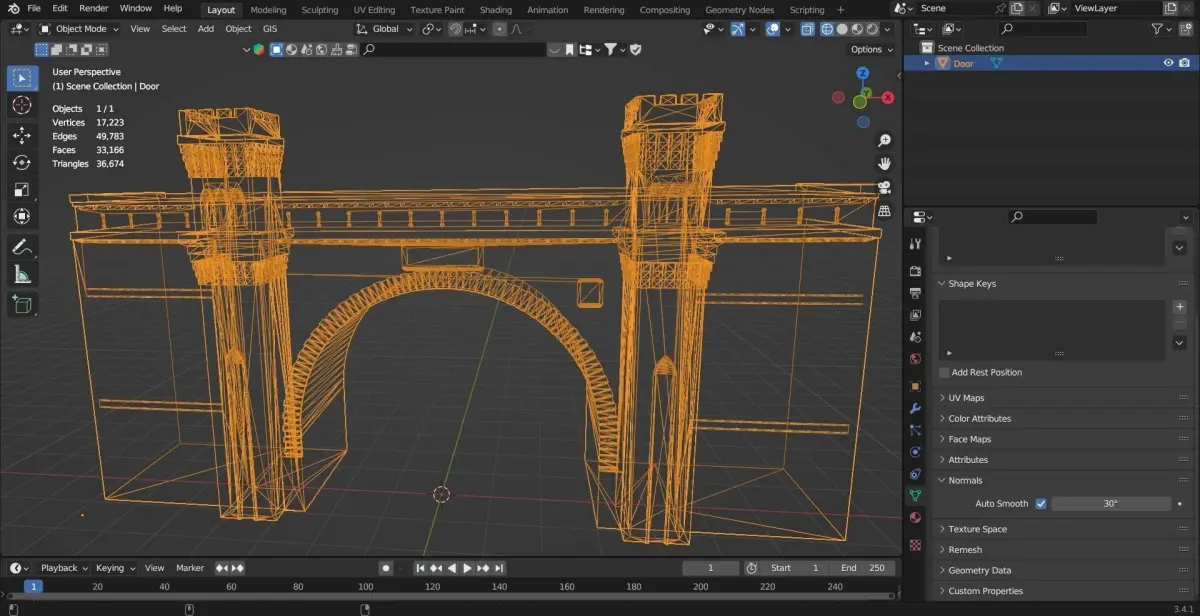Viewport: 1200px width, 616px height.
Task: Hide Door object with eye icon
Action: [x=1168, y=63]
